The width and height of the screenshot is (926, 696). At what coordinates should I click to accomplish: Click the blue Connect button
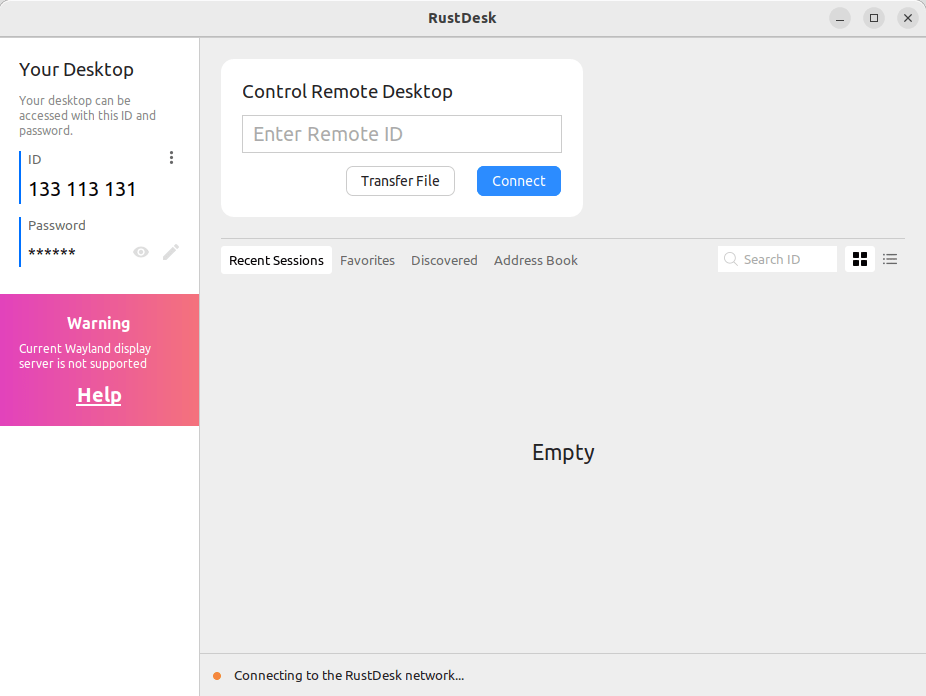click(519, 181)
